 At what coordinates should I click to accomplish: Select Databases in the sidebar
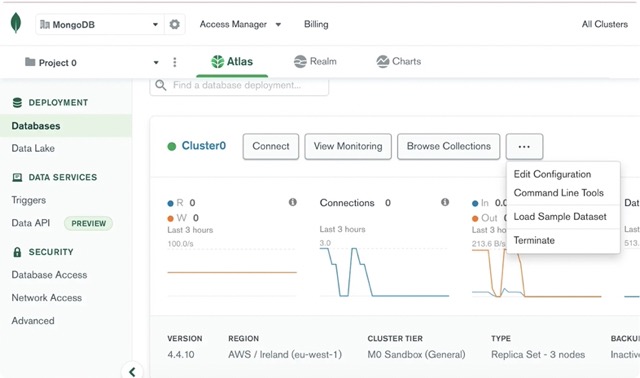[x=65, y=126]
